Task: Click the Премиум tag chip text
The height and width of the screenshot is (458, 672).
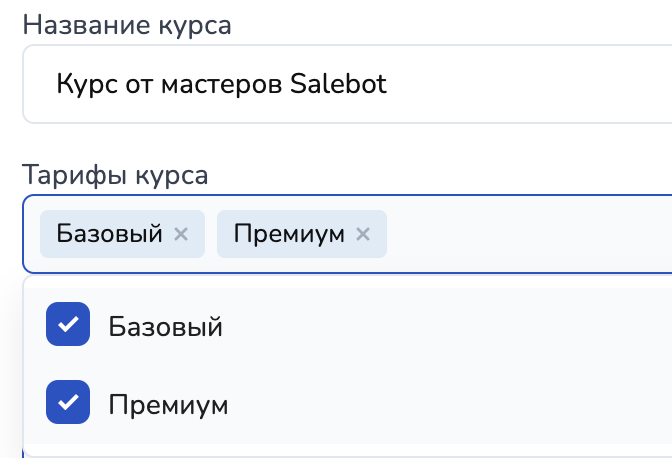Action: pos(289,234)
